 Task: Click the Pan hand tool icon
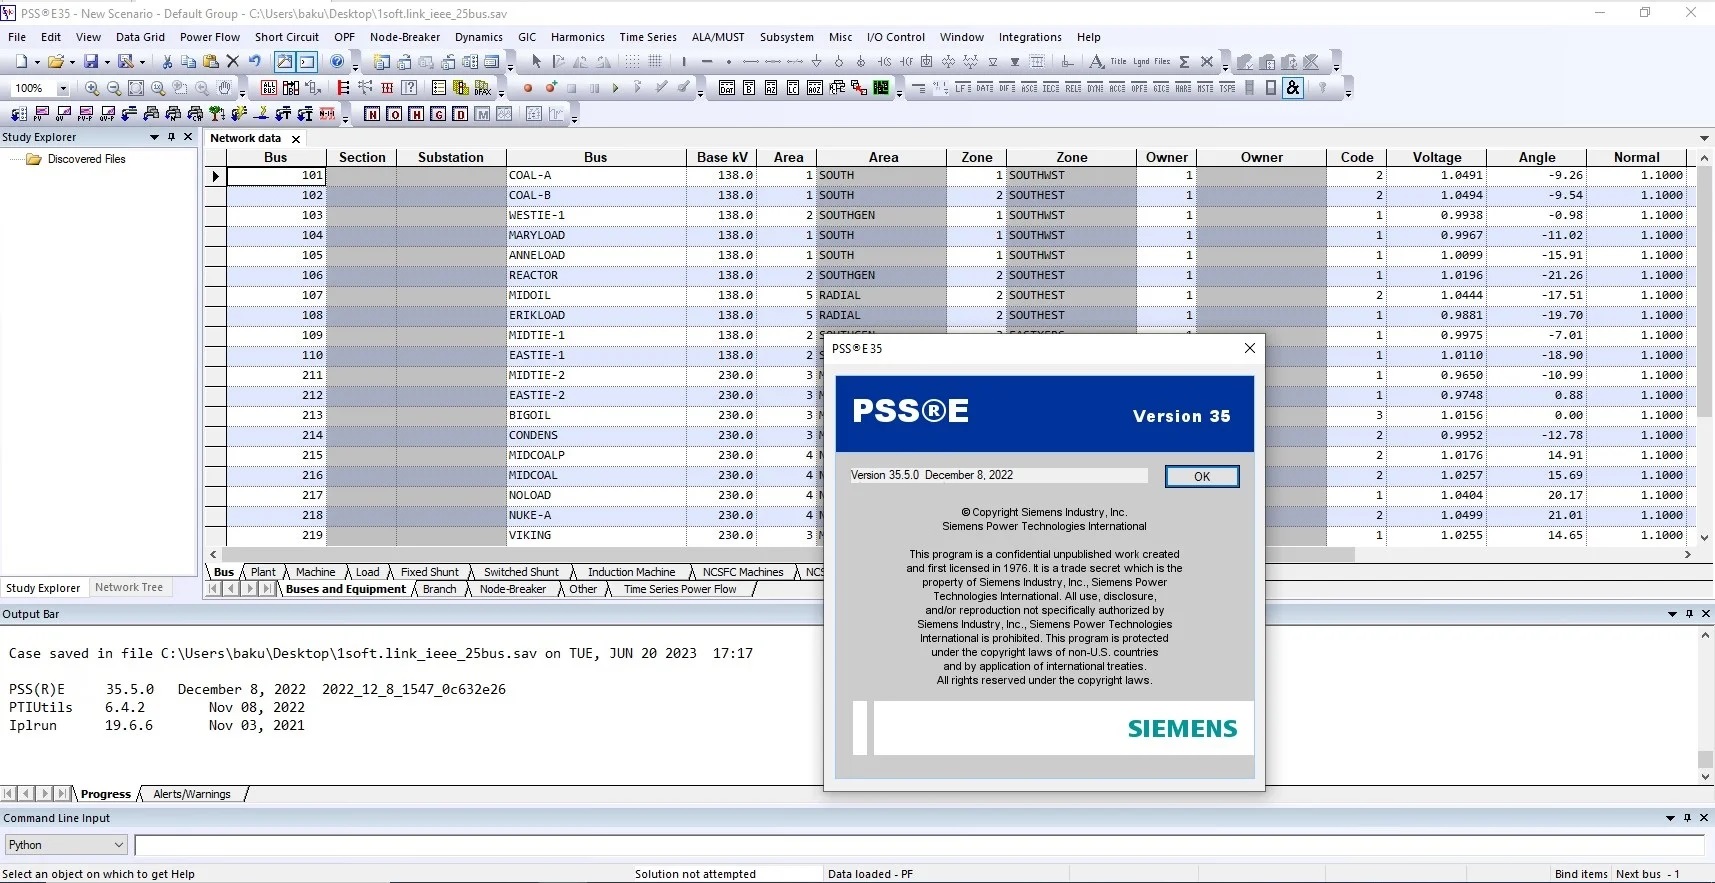pos(225,88)
